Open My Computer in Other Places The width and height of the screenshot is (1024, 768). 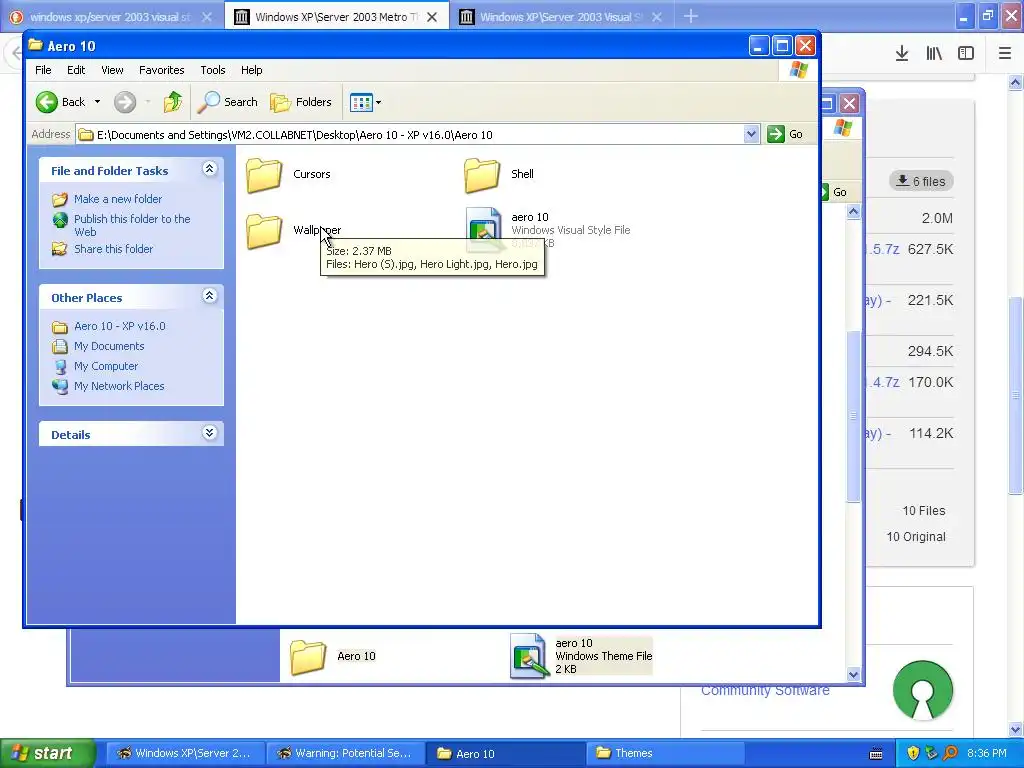[x=106, y=366]
